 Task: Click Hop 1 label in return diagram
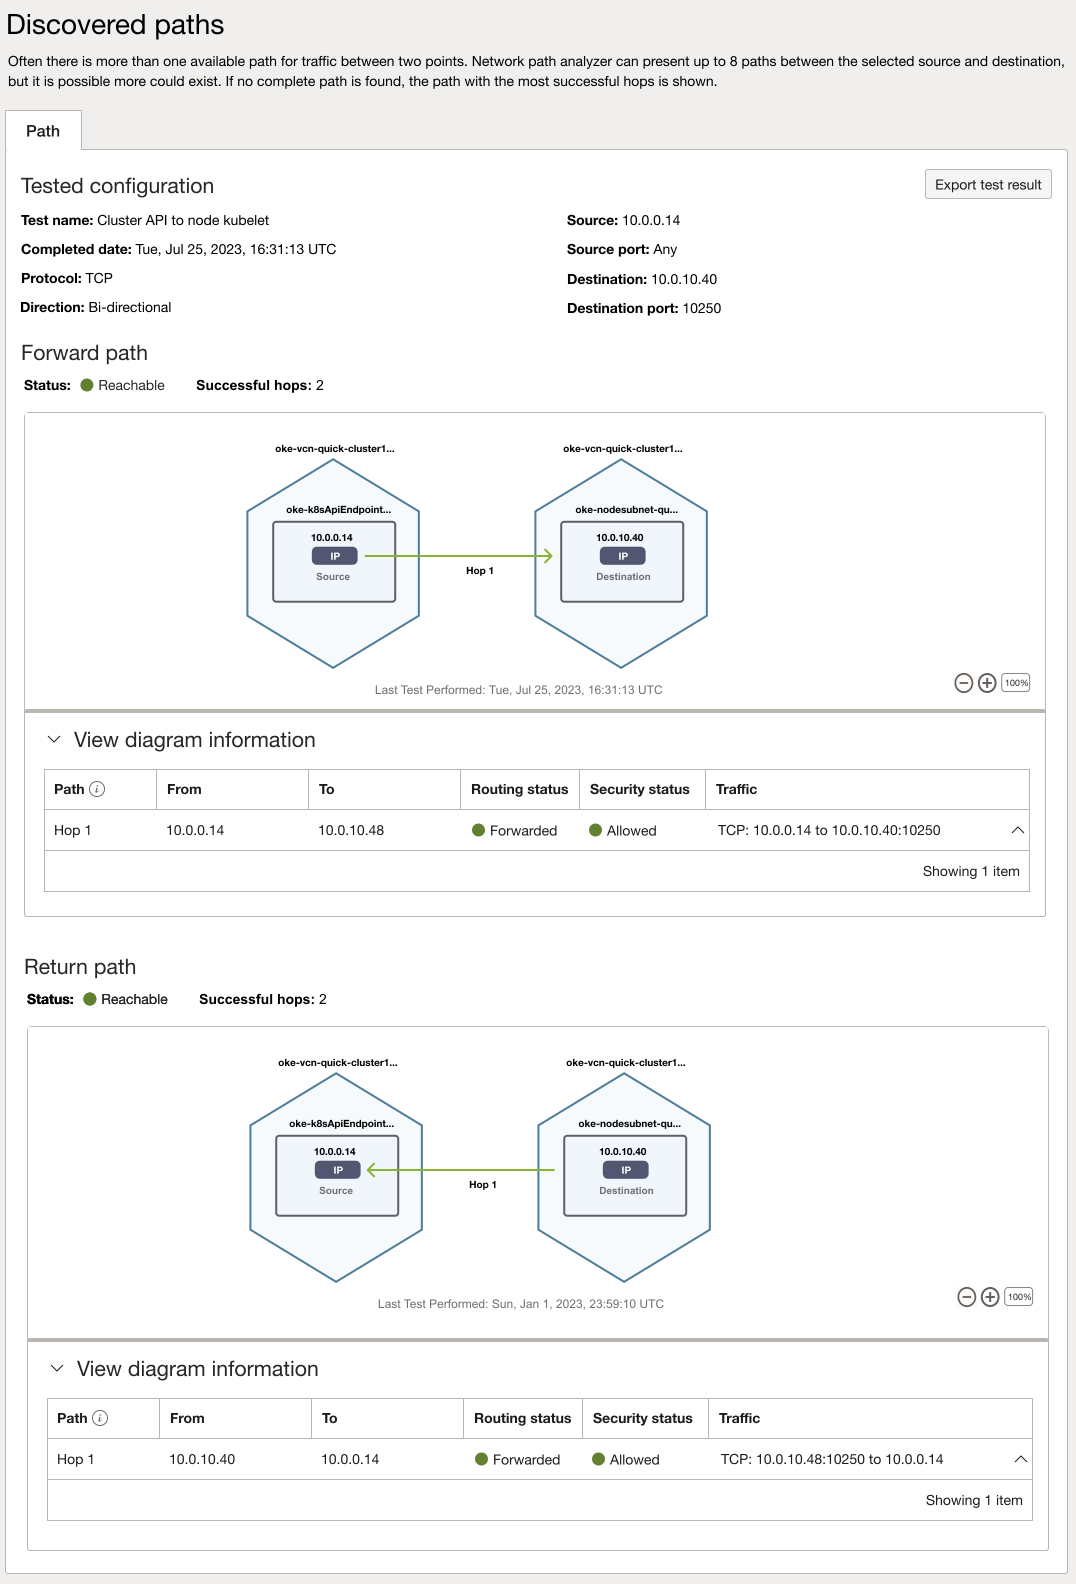click(x=482, y=1185)
